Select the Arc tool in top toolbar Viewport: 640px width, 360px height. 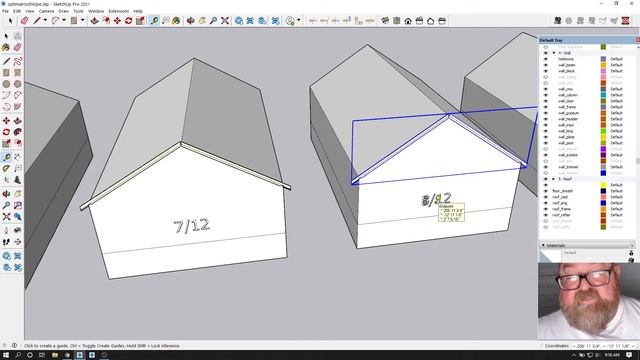point(55,20)
